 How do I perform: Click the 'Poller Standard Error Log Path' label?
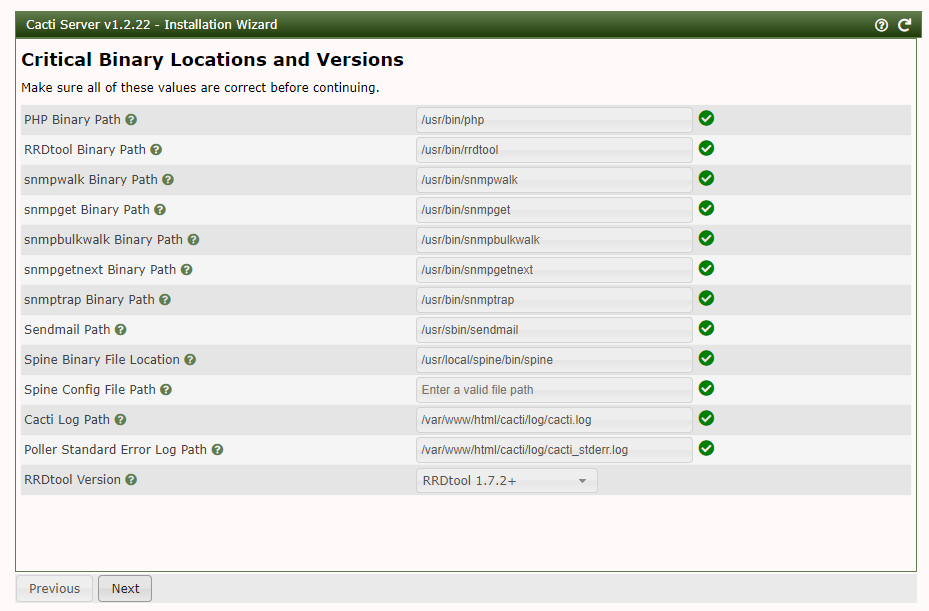click(x=116, y=450)
